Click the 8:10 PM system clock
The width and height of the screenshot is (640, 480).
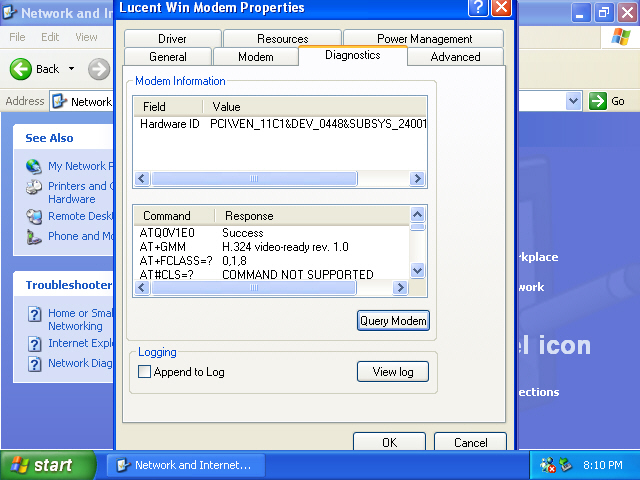click(x=602, y=465)
